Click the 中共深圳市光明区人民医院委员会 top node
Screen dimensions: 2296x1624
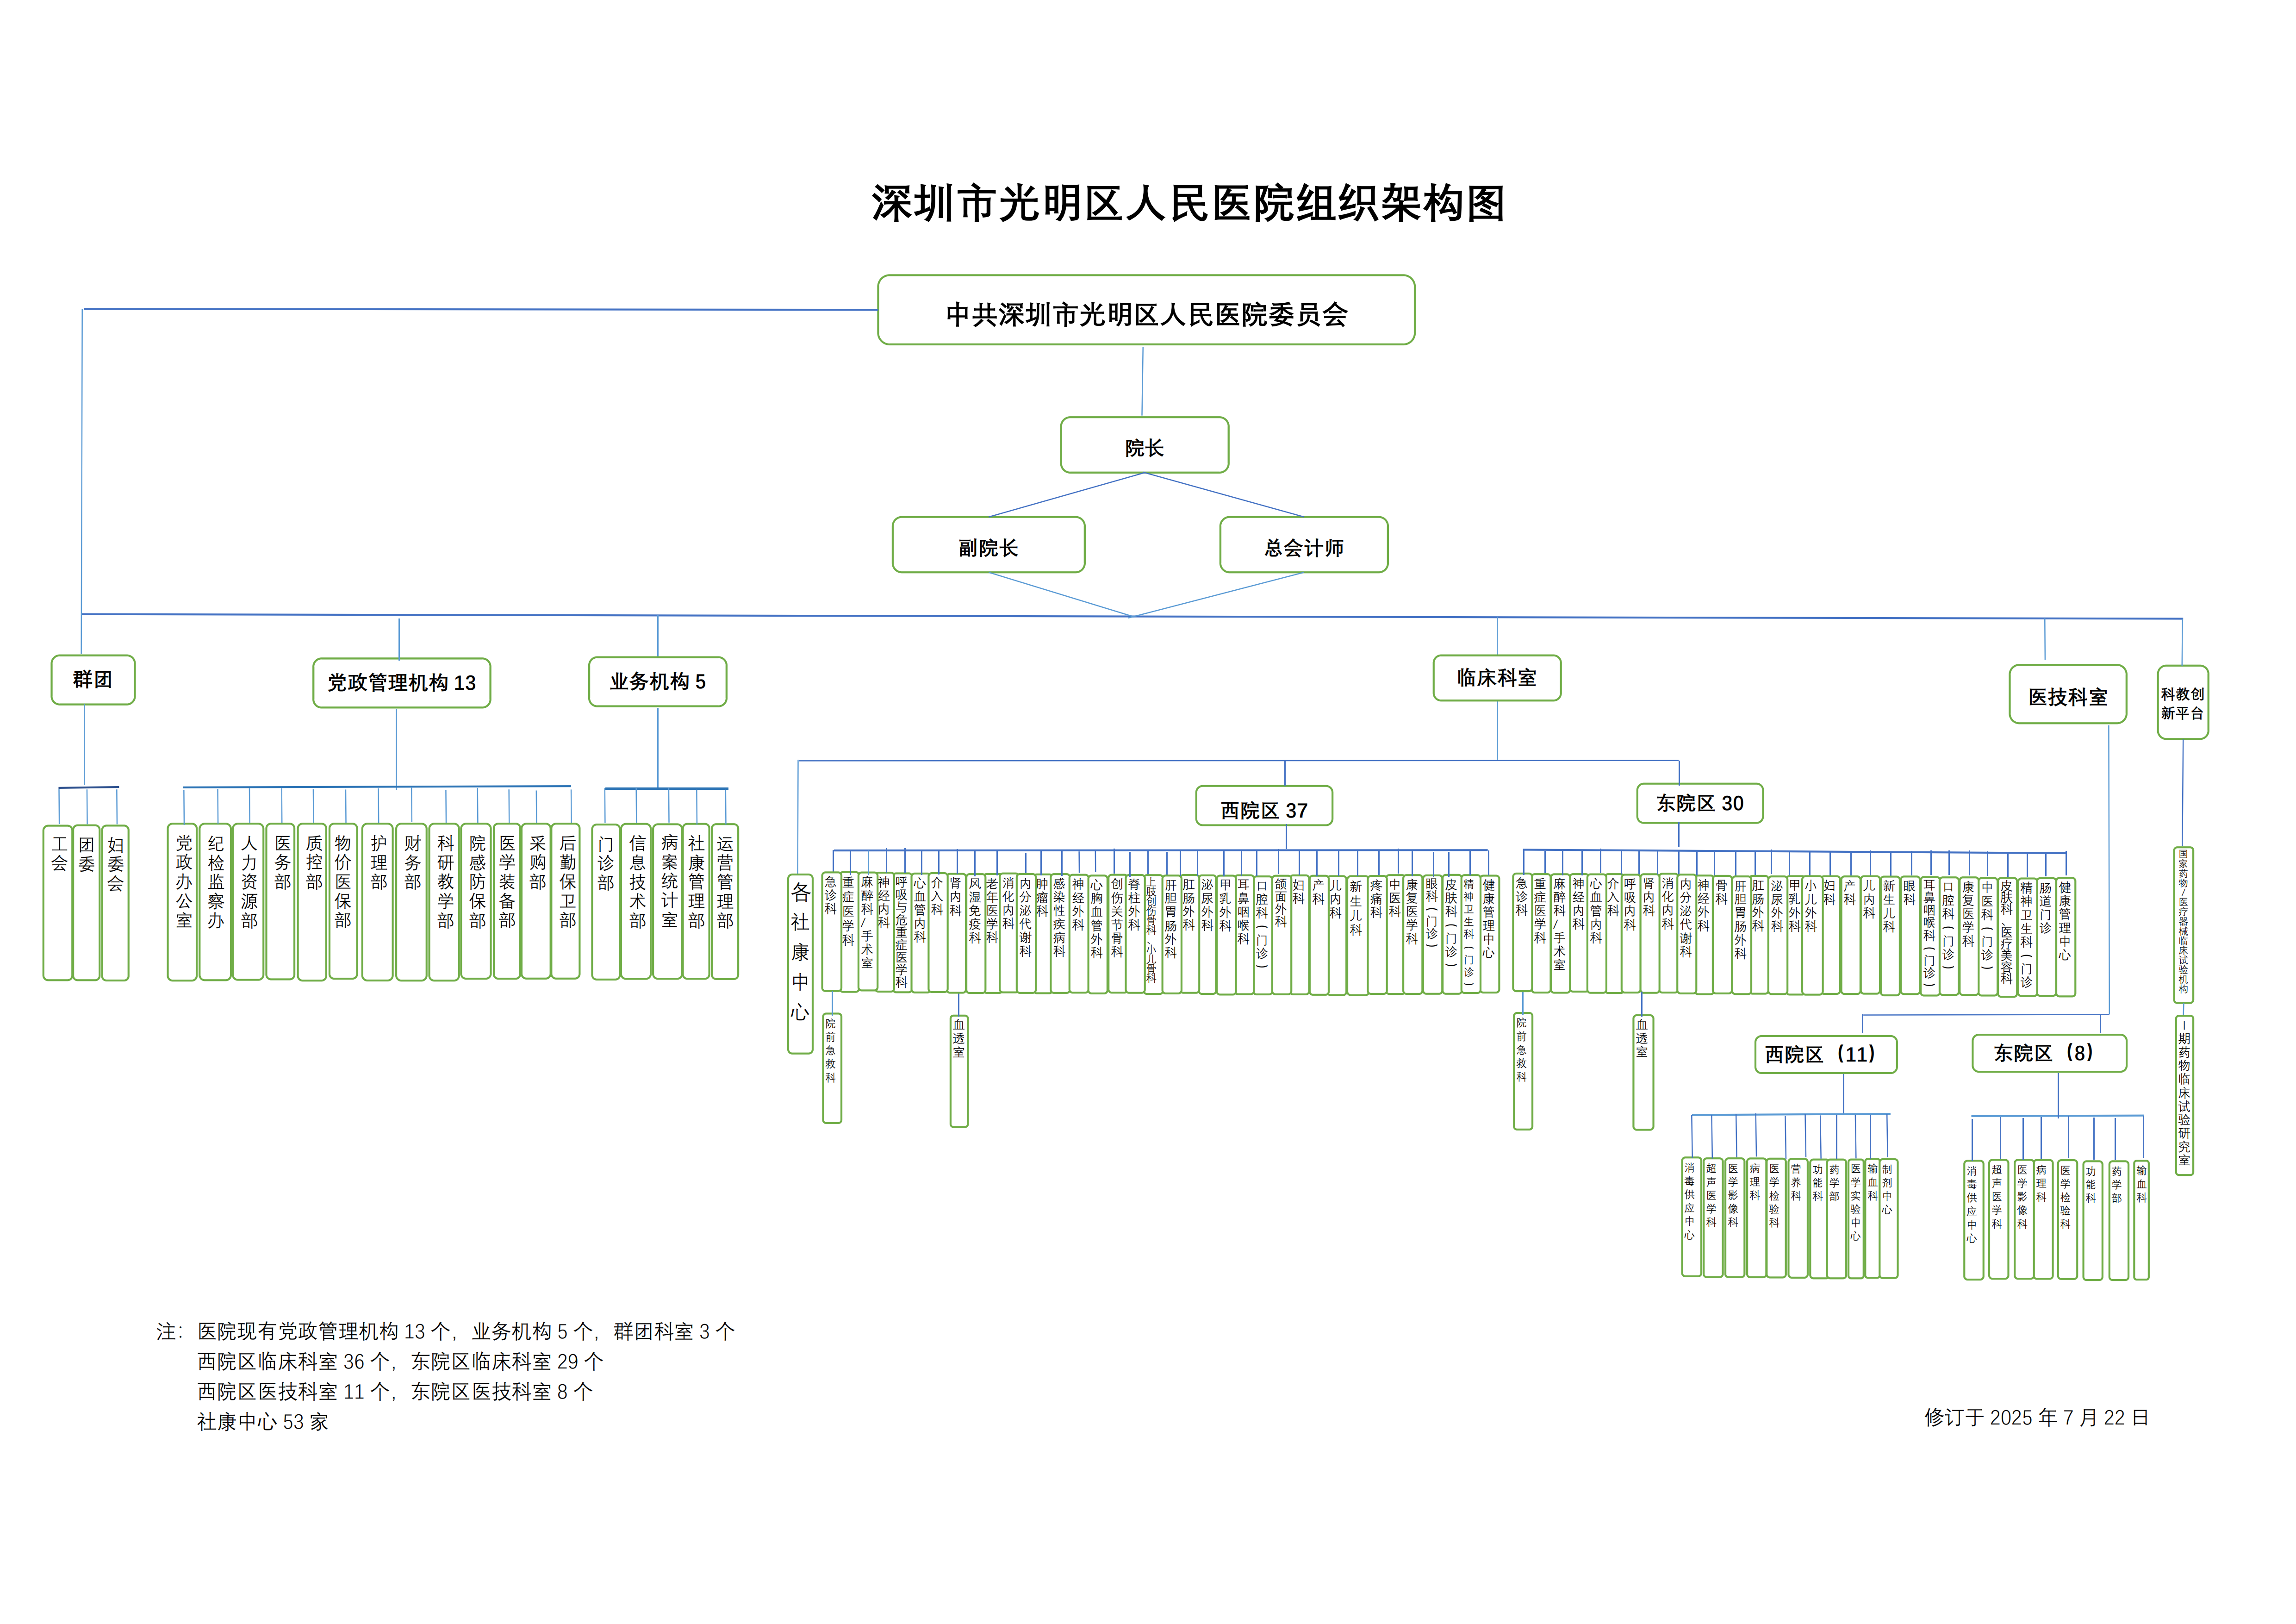(1148, 311)
